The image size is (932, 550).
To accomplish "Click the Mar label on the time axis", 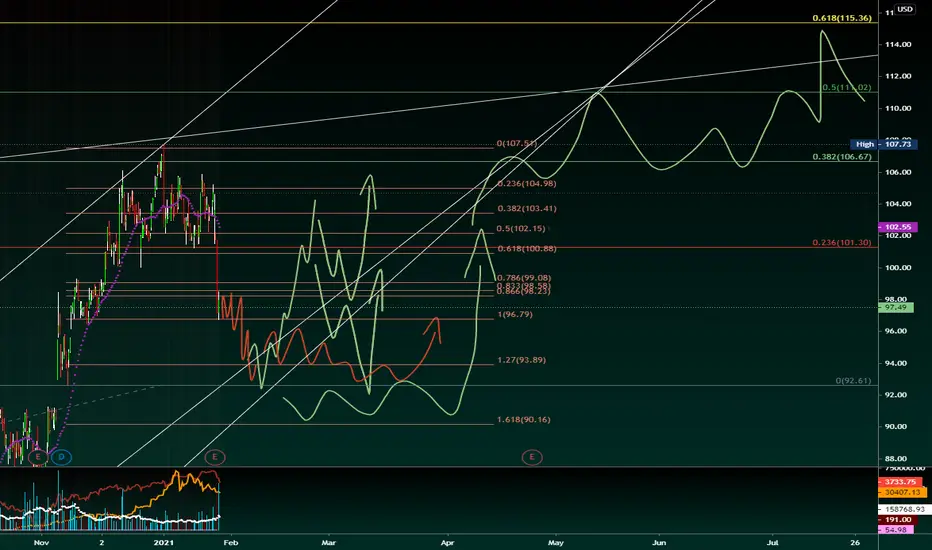I will point(329,542).
